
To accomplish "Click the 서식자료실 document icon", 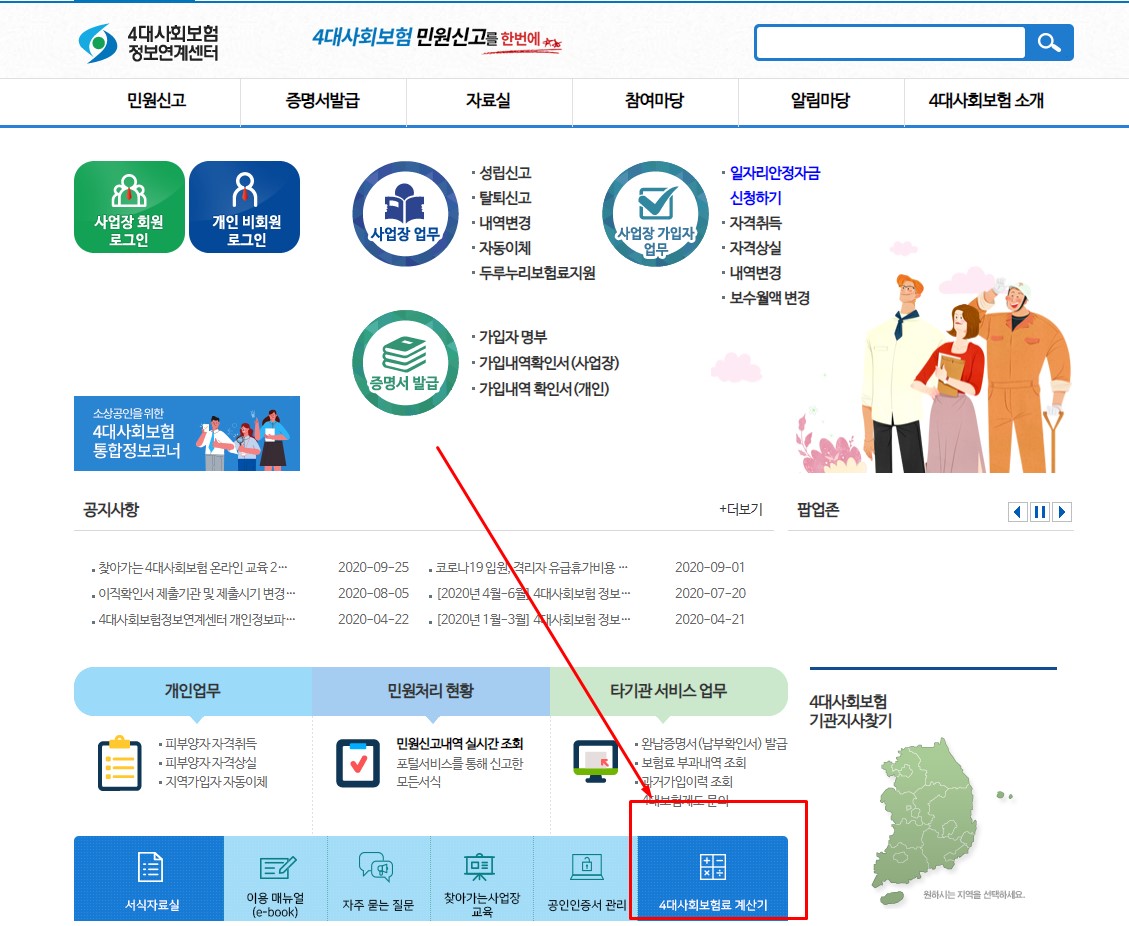I will (150, 867).
